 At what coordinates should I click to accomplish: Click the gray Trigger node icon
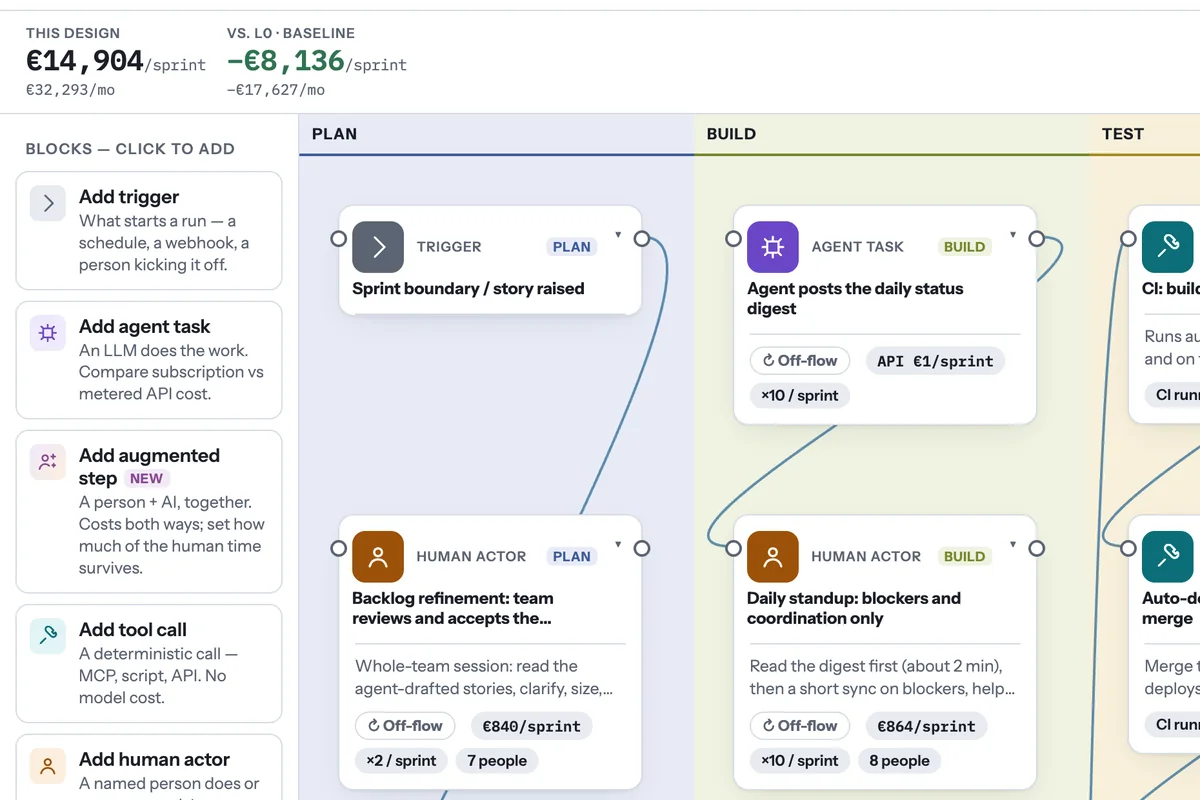[378, 247]
